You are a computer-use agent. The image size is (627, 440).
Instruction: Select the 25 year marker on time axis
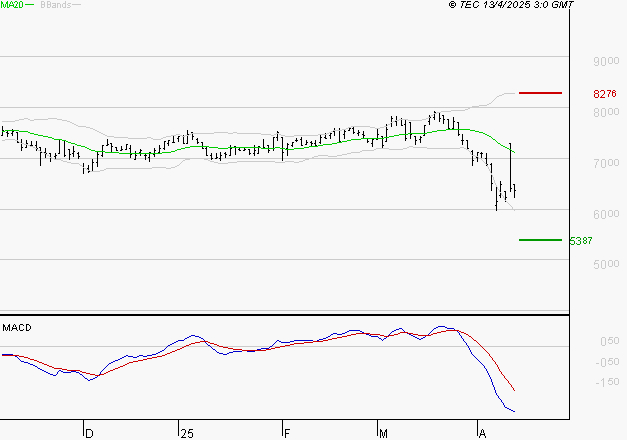[x=186, y=433]
